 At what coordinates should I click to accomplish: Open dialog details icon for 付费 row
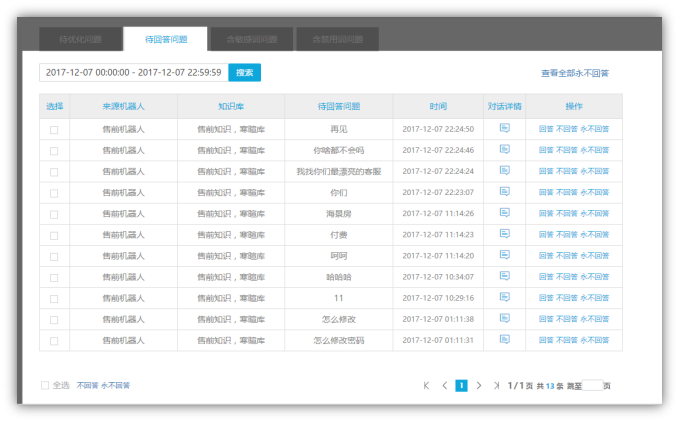(504, 234)
